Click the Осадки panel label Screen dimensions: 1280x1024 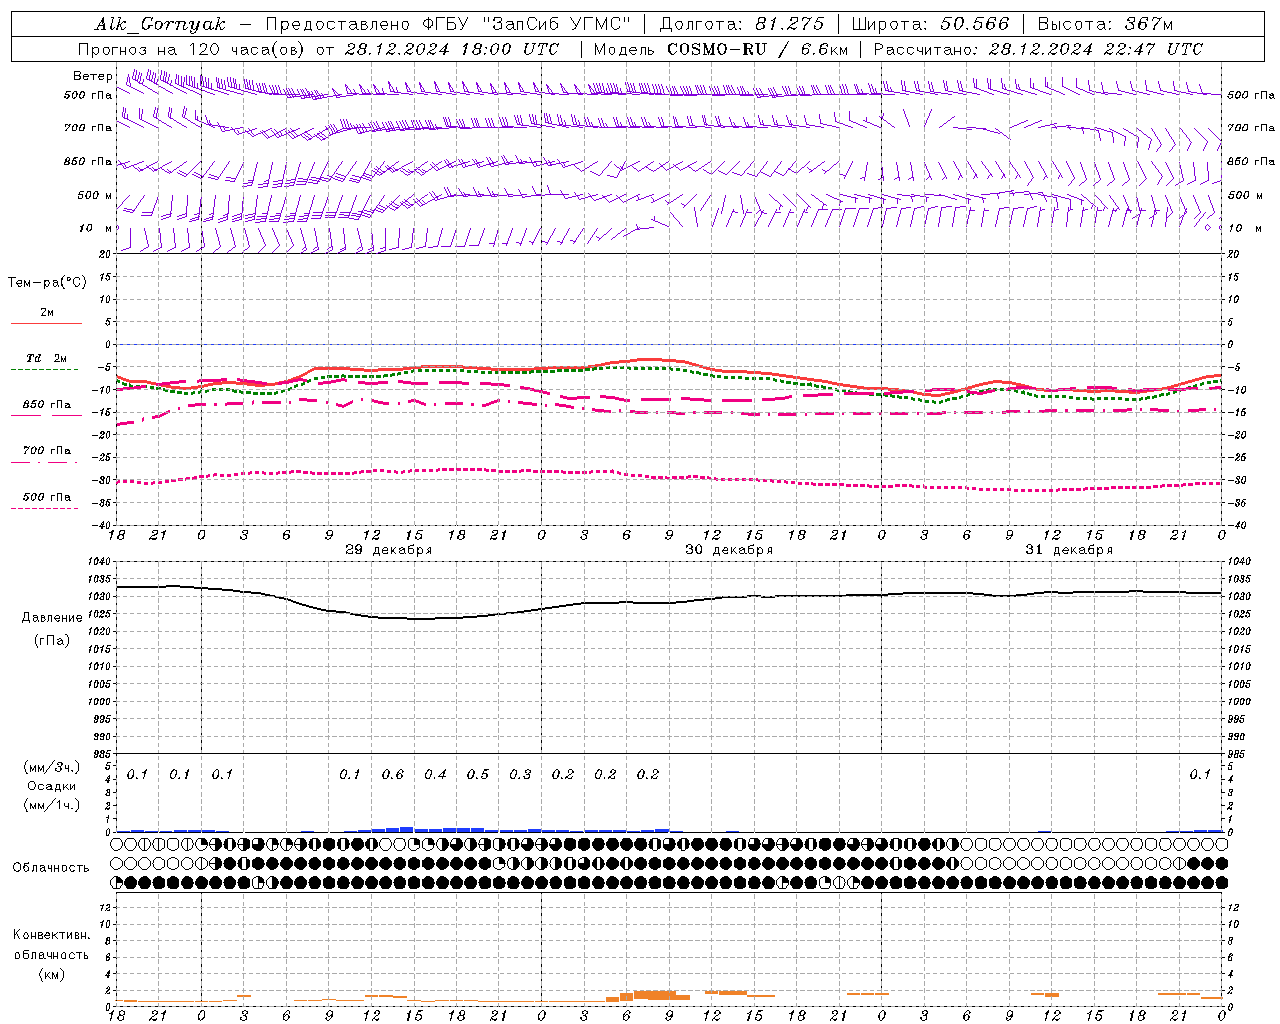(x=52, y=786)
